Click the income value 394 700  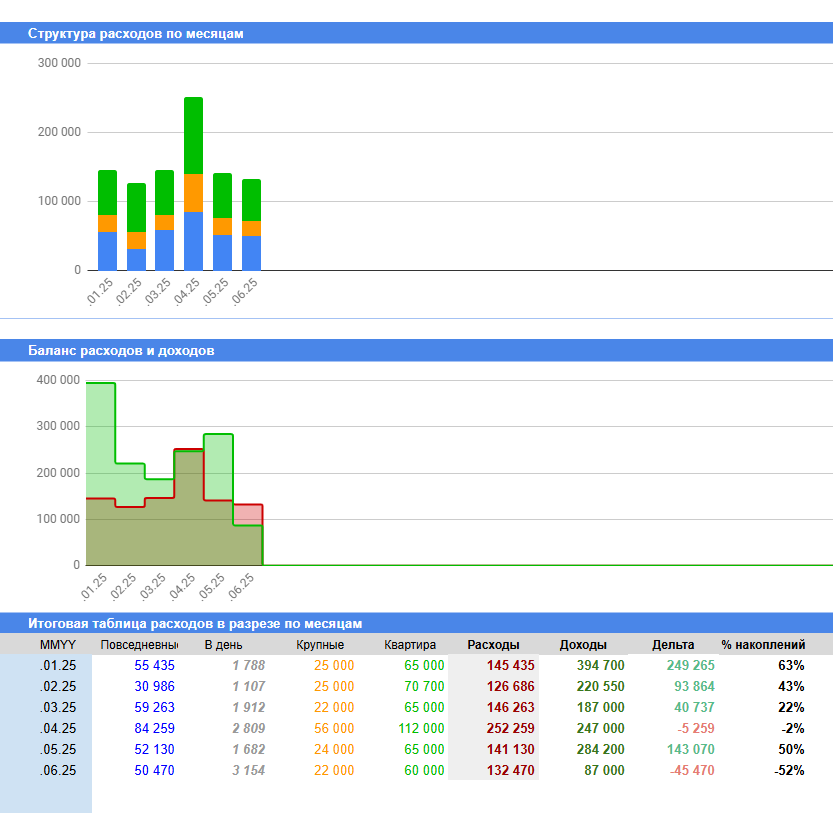coord(601,665)
